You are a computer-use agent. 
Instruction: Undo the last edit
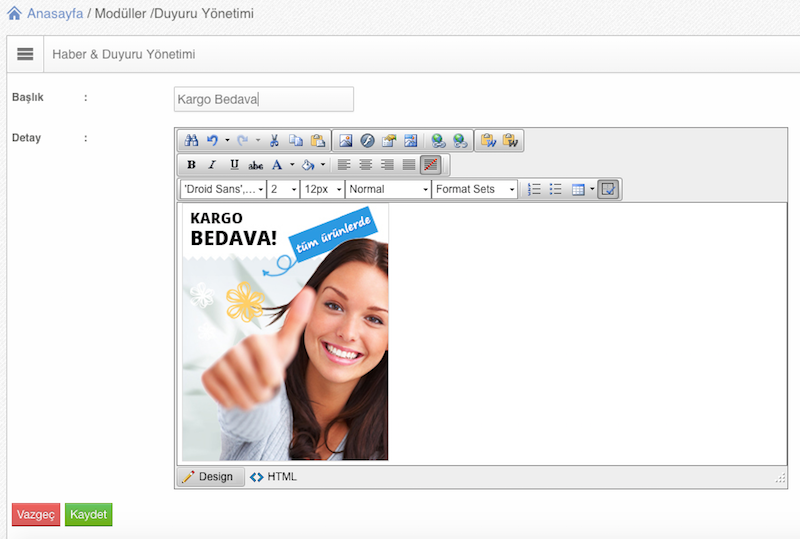point(212,140)
